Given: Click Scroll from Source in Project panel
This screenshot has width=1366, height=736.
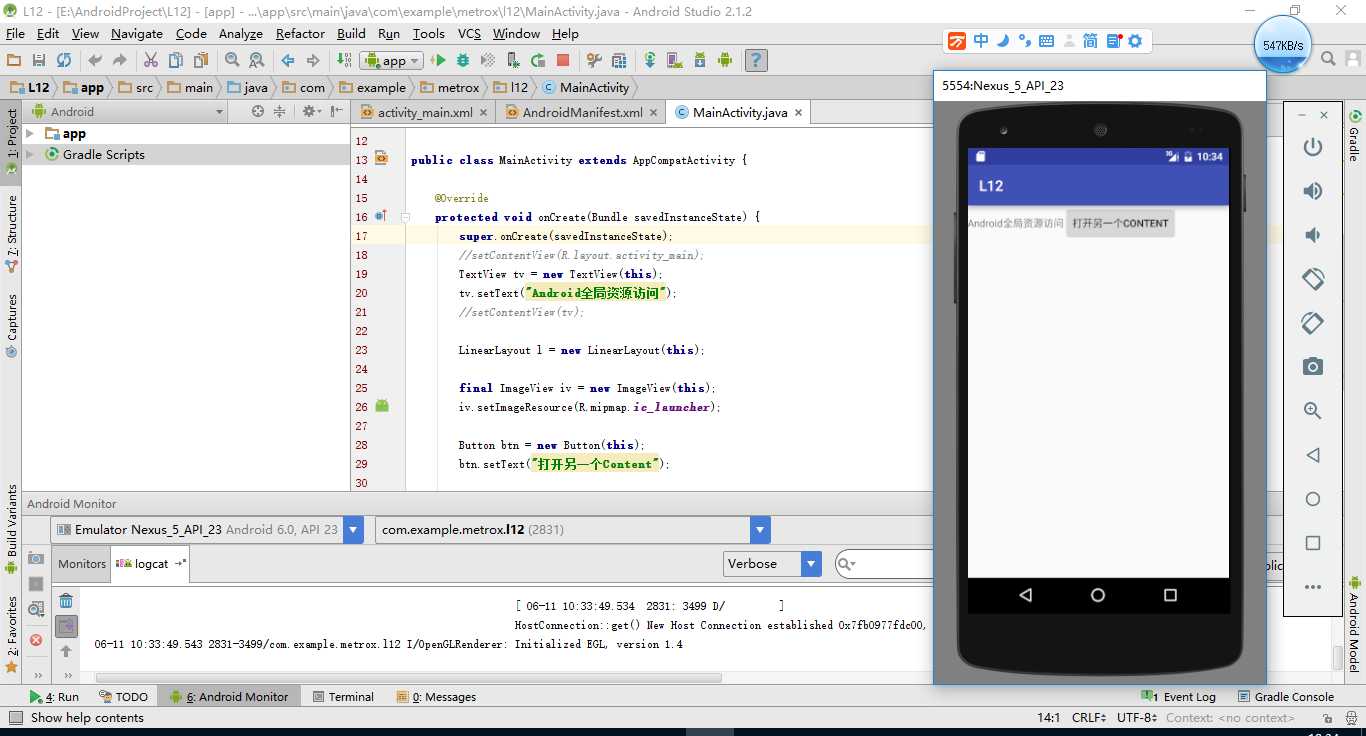Looking at the screenshot, I should [258, 112].
